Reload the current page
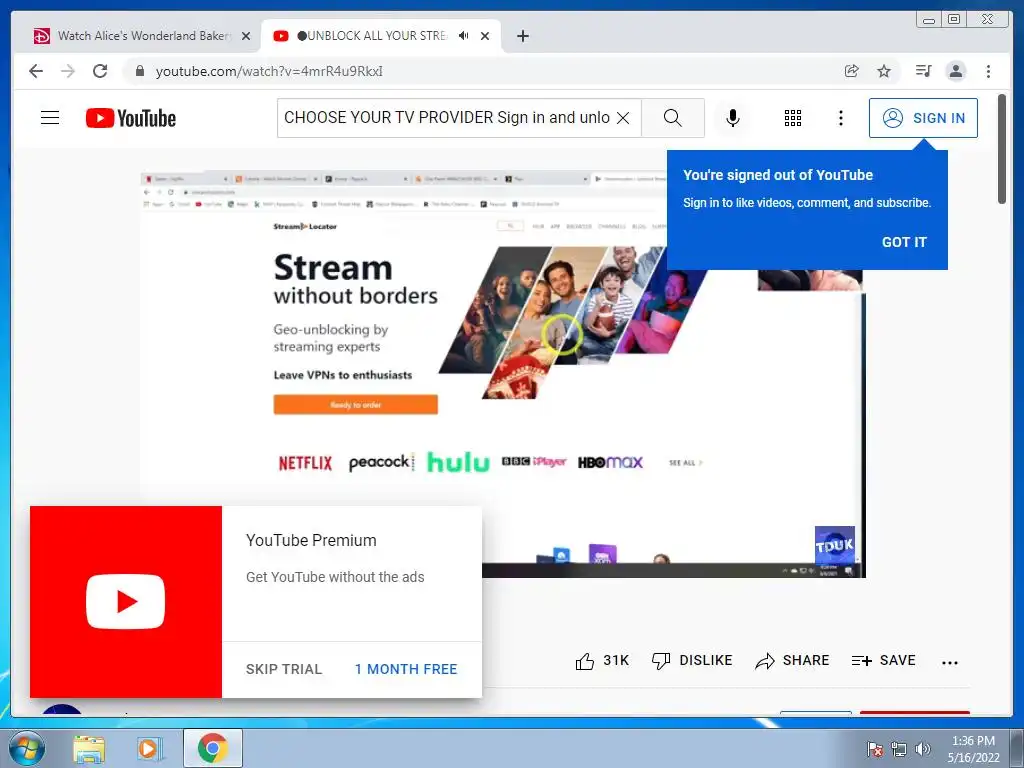This screenshot has width=1024, height=768. [x=100, y=71]
